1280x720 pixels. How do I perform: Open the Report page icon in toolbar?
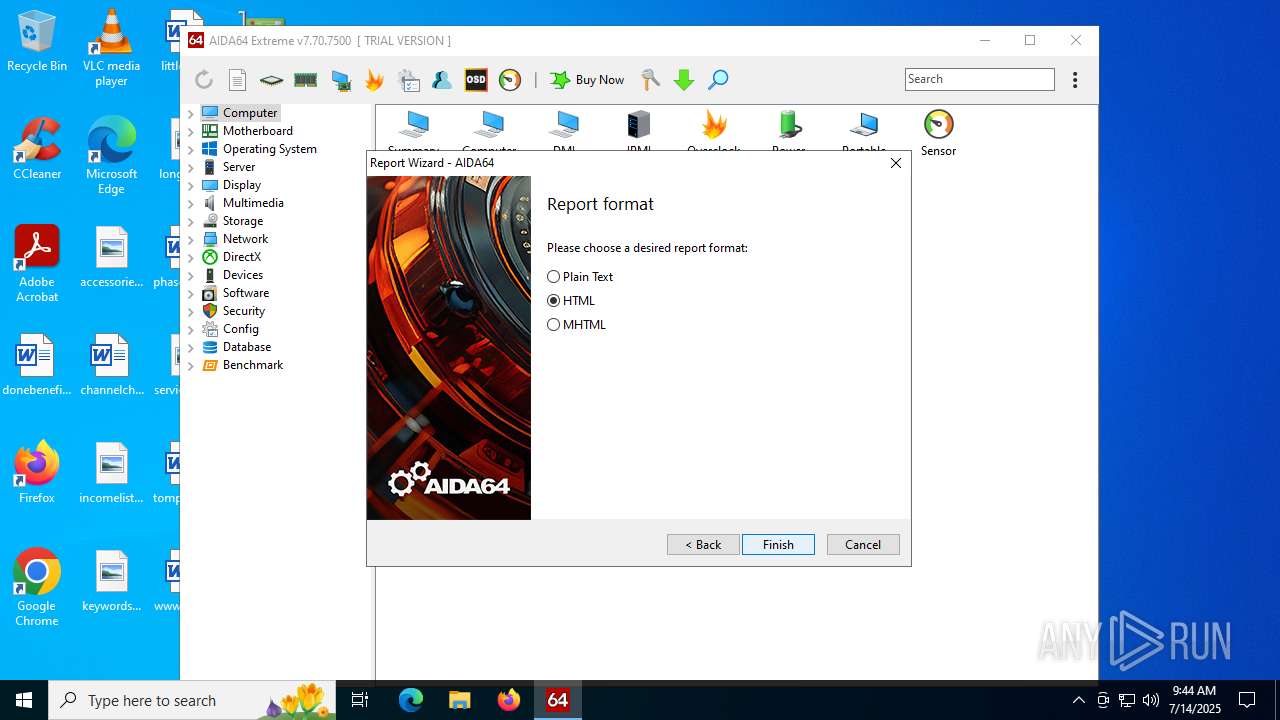pyautogui.click(x=237, y=80)
